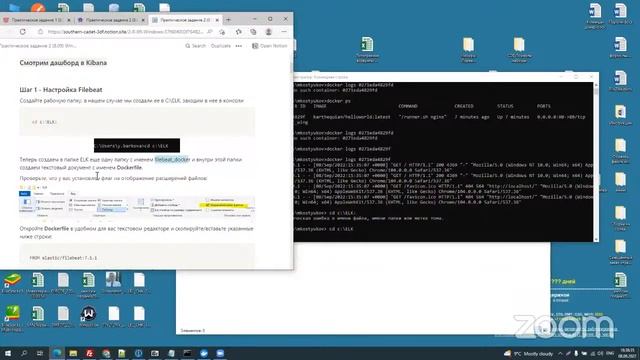Open the Explorer ribbon screenshot with yellow highlight
This screenshot has width=640, height=360.
[137, 202]
